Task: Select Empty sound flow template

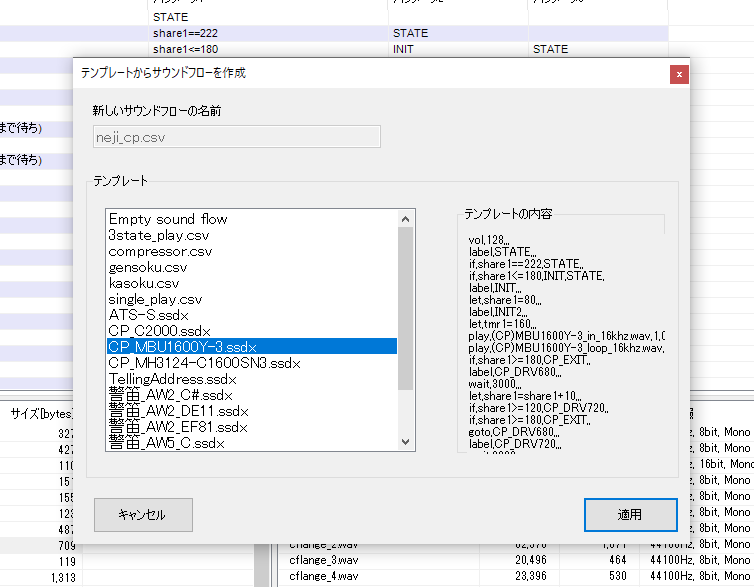Action: click(x=168, y=219)
